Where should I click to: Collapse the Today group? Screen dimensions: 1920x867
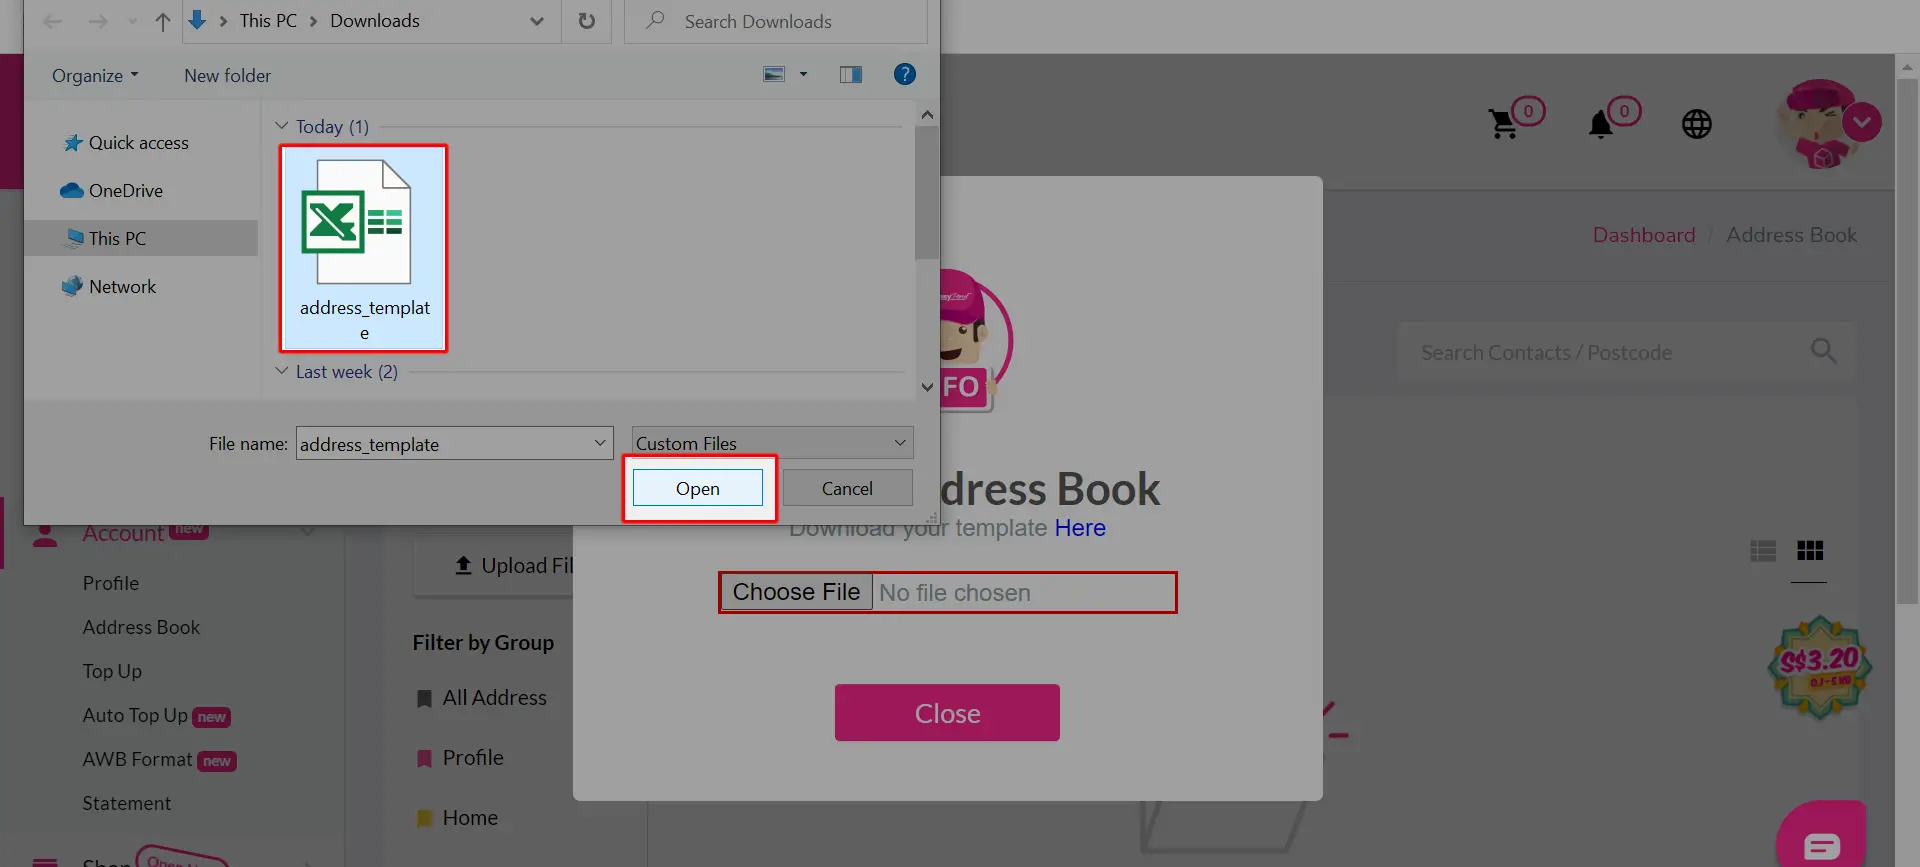pyautogui.click(x=282, y=126)
